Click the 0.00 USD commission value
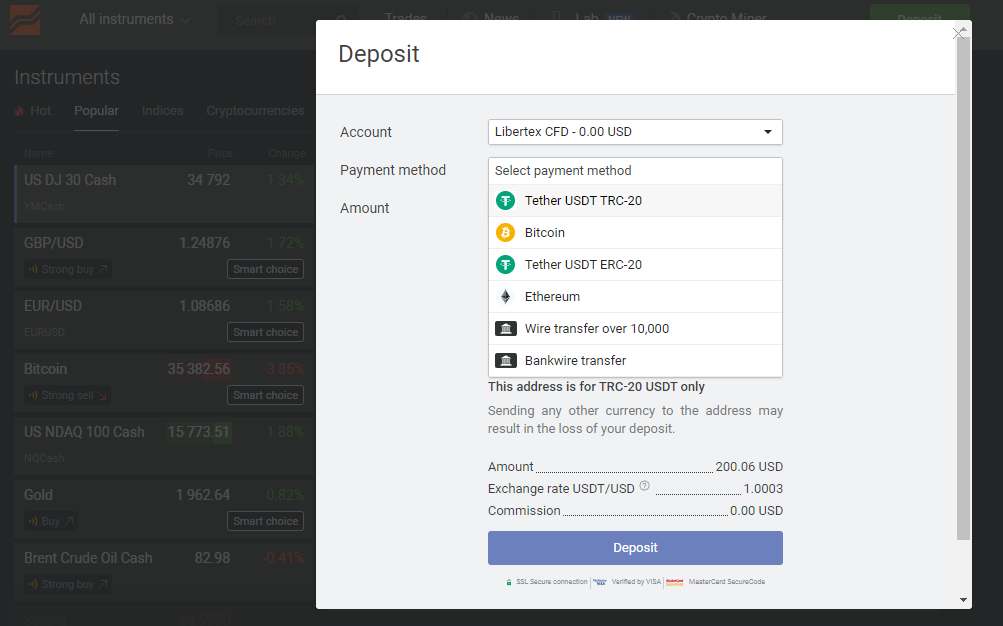Screen dimensions: 1003x626 point(757,511)
